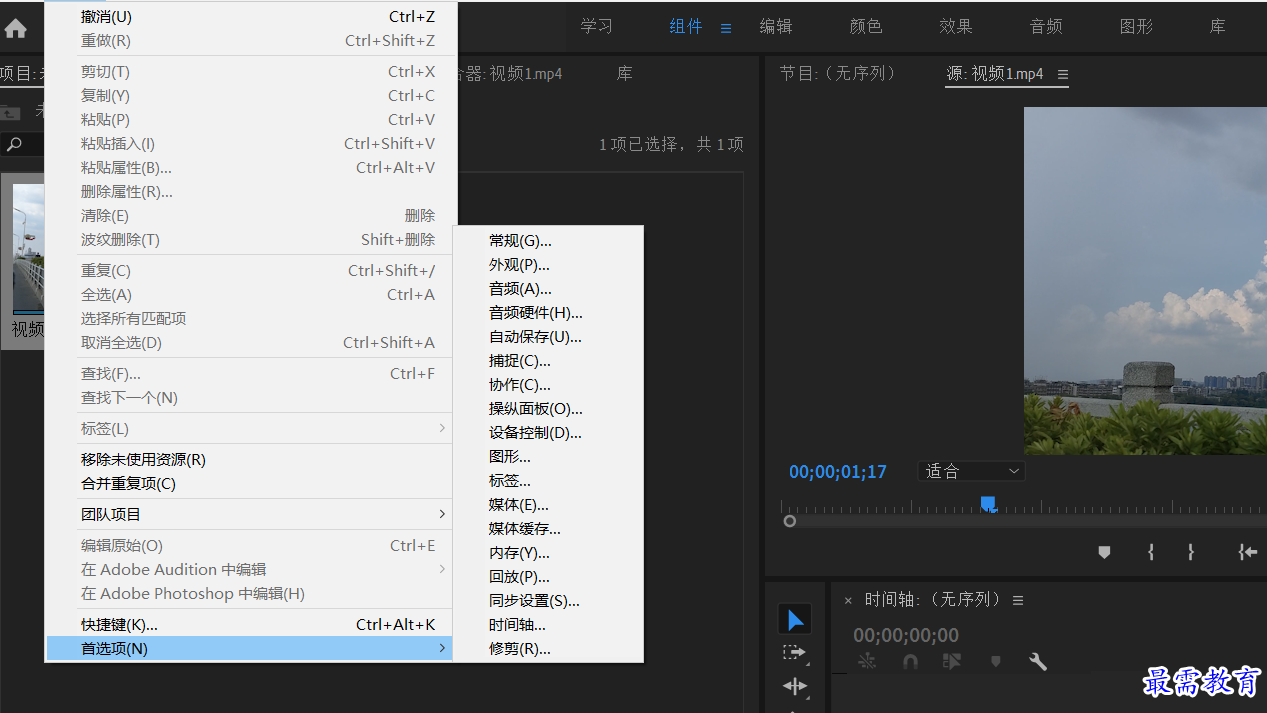Switch to the 编辑 workspace
The image size is (1267, 713).
[776, 27]
